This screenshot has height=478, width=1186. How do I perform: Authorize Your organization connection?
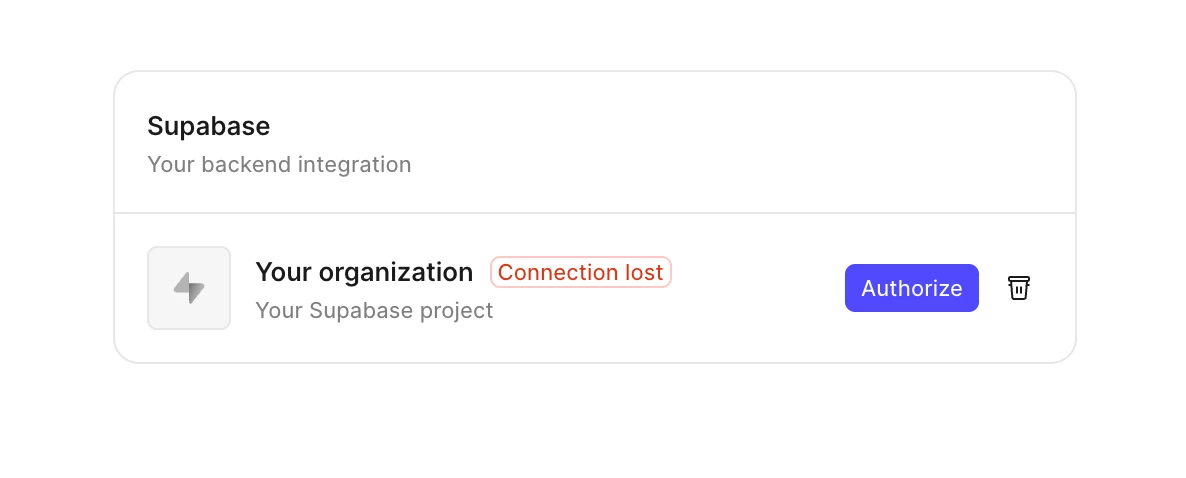coord(911,288)
